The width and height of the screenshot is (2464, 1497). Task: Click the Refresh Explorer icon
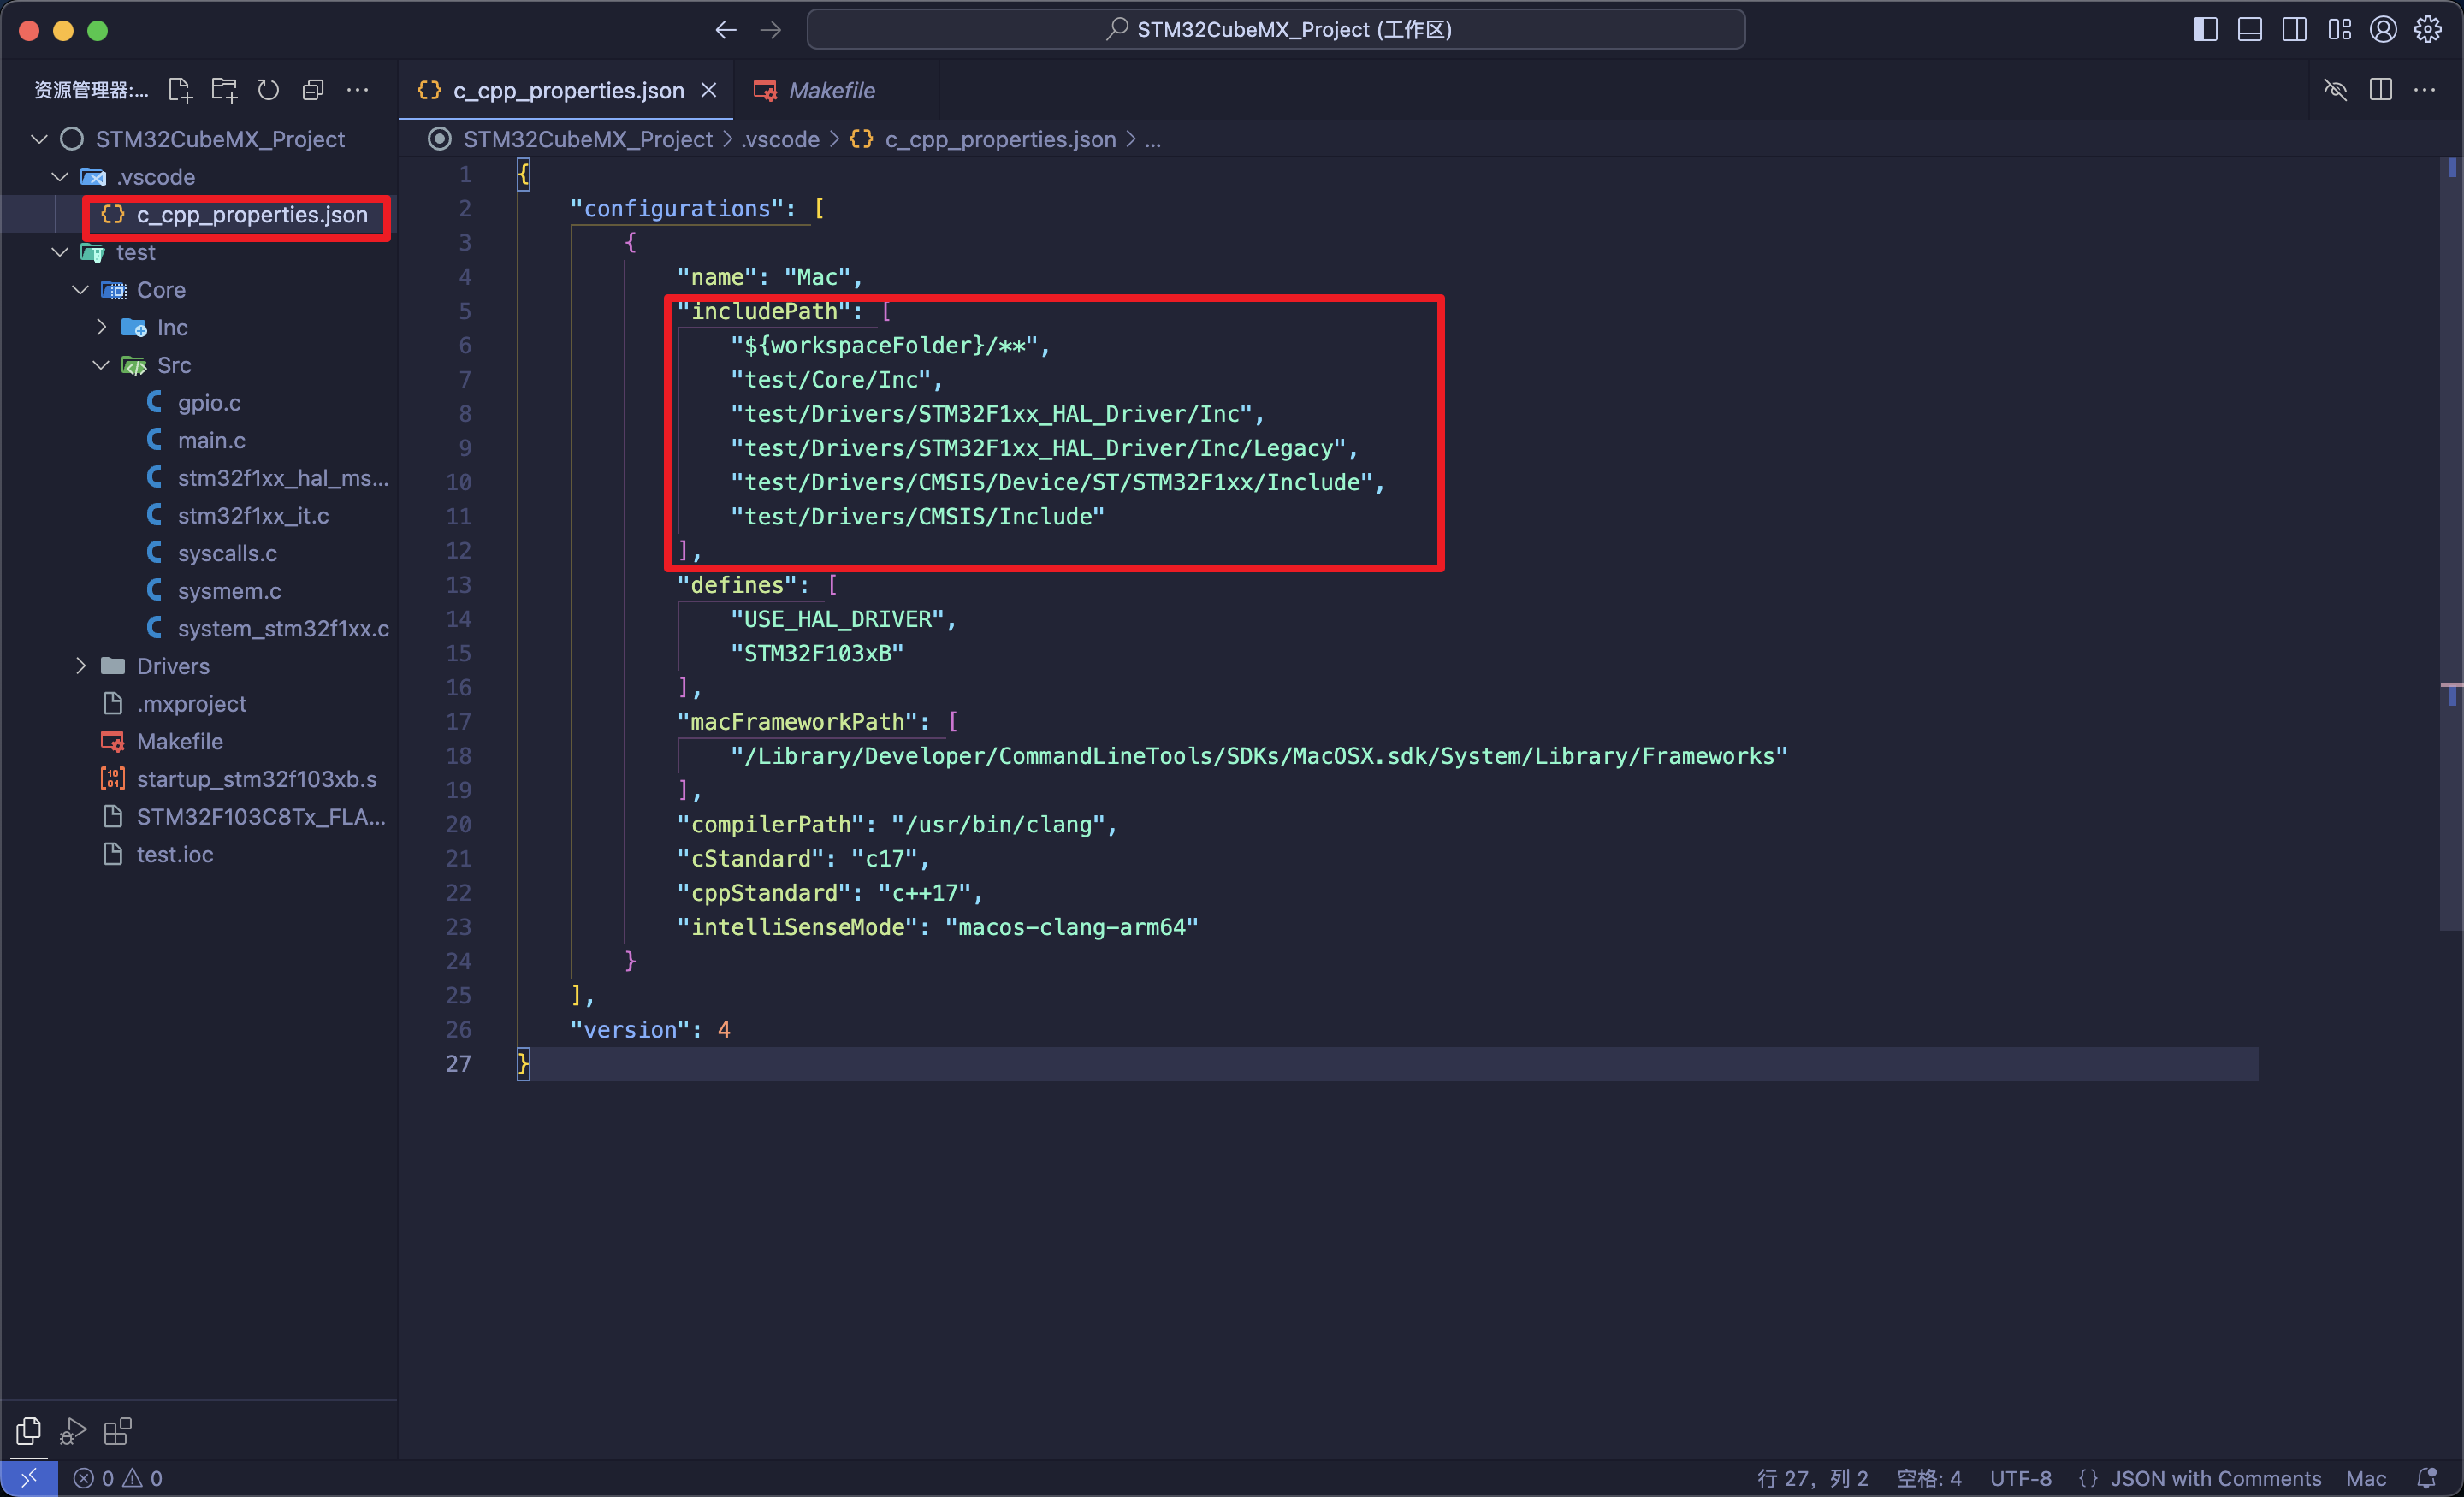(x=268, y=89)
